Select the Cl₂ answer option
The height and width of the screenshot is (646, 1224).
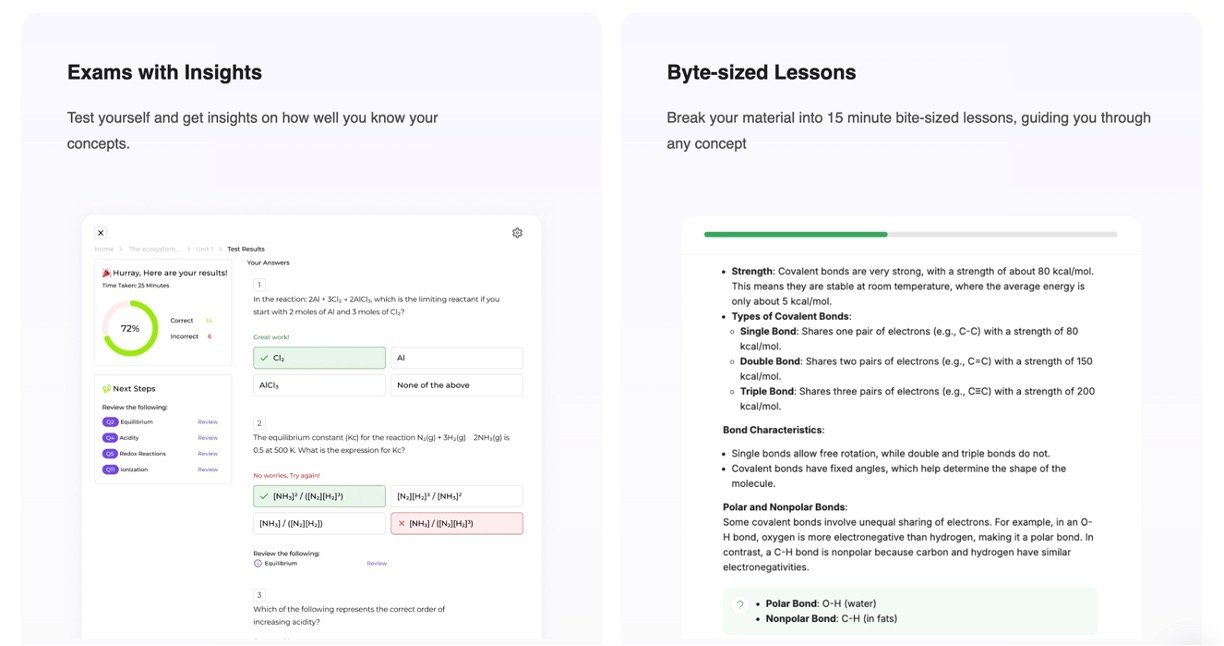pos(319,358)
